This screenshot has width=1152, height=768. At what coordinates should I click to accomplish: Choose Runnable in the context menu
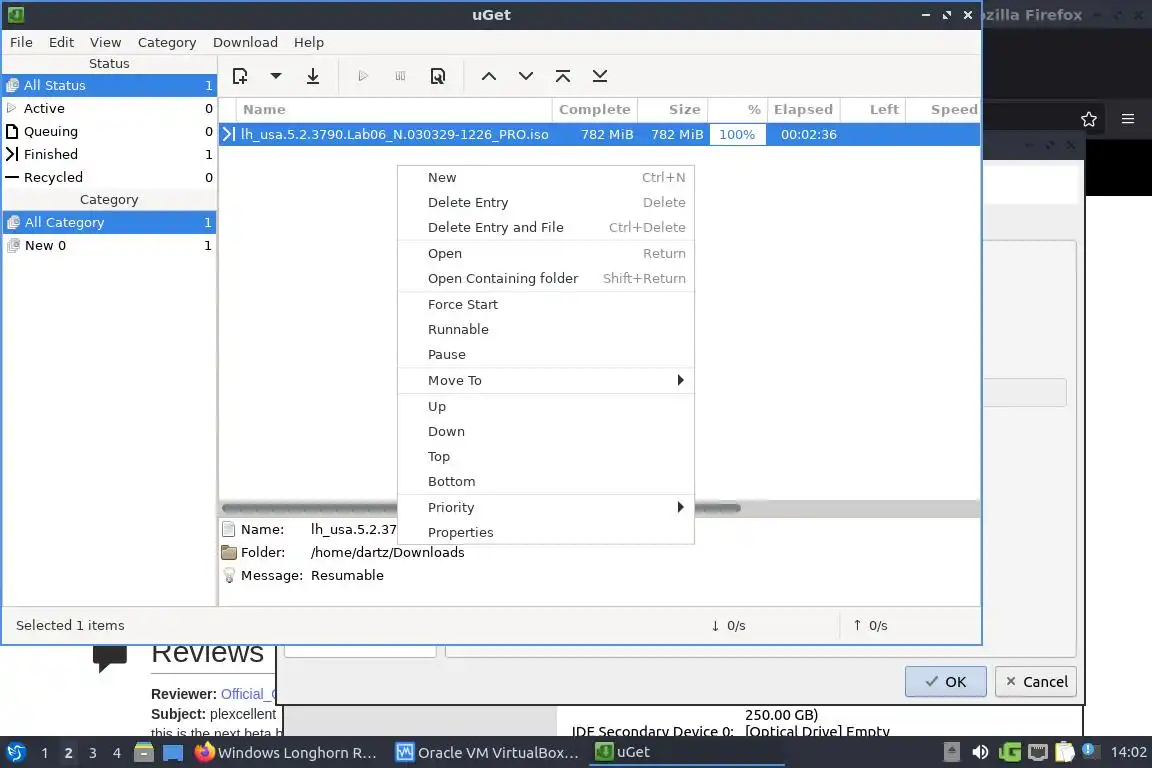point(546,329)
